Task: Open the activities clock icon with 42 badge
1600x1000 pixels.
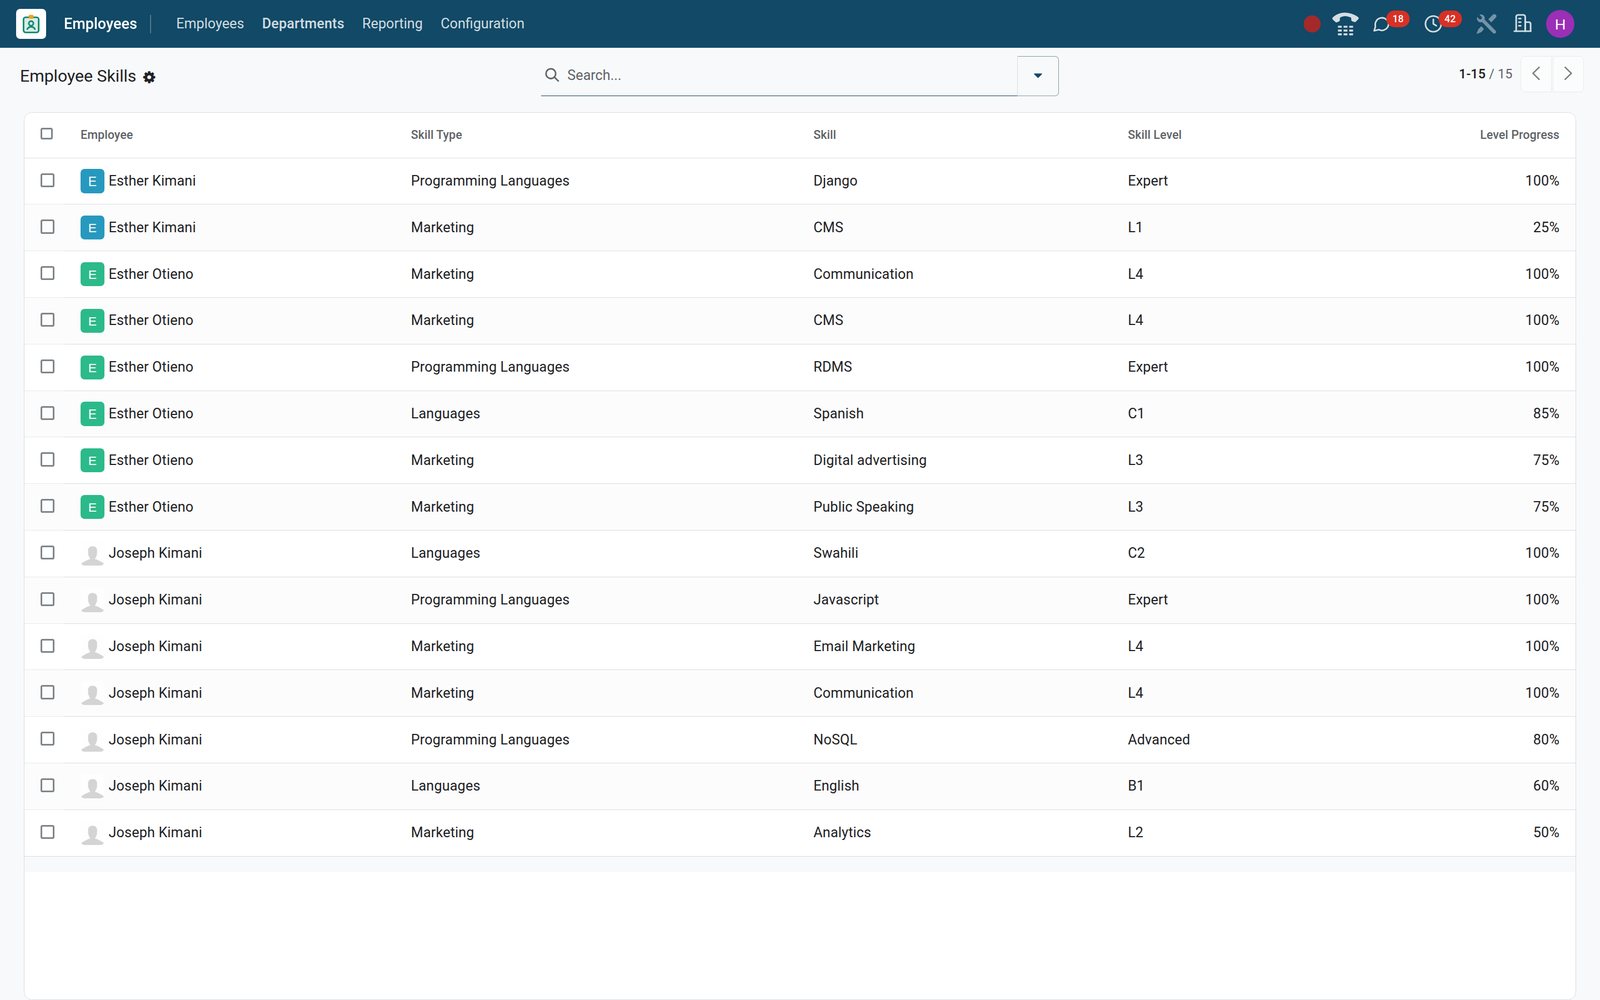Action: pos(1433,24)
